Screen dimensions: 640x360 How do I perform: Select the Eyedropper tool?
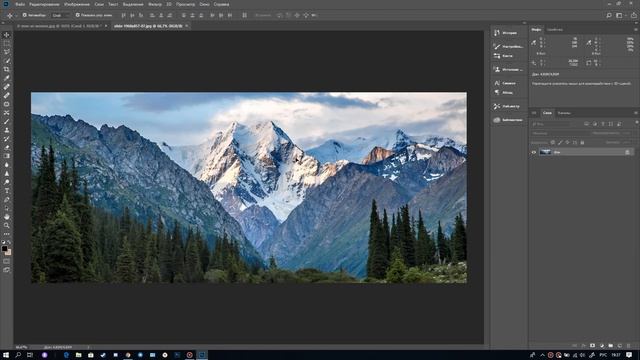pyautogui.click(x=7, y=78)
